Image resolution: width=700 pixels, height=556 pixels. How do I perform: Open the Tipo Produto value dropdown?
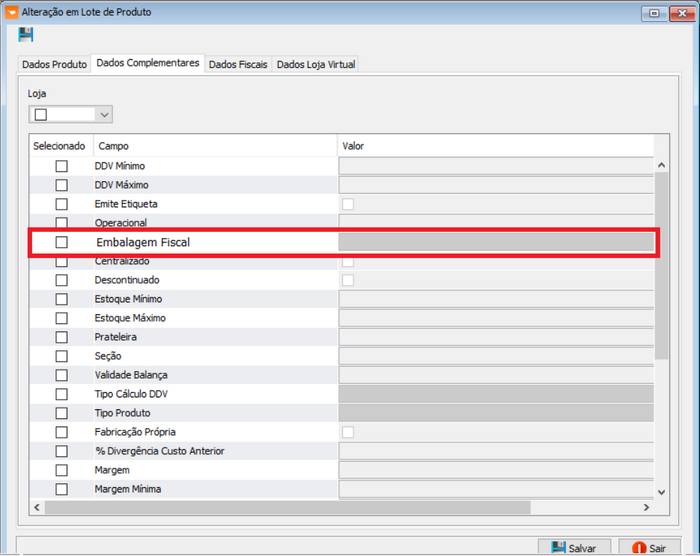point(496,413)
